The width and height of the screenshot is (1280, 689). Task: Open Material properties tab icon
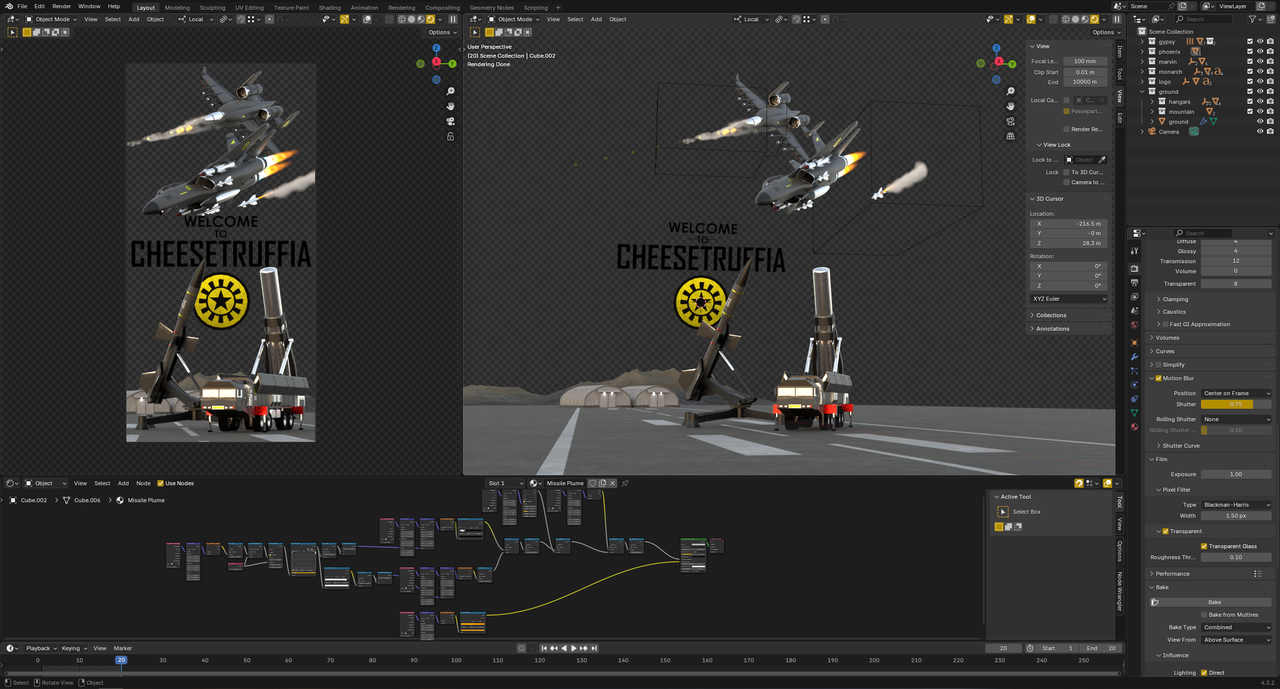click(x=1134, y=427)
